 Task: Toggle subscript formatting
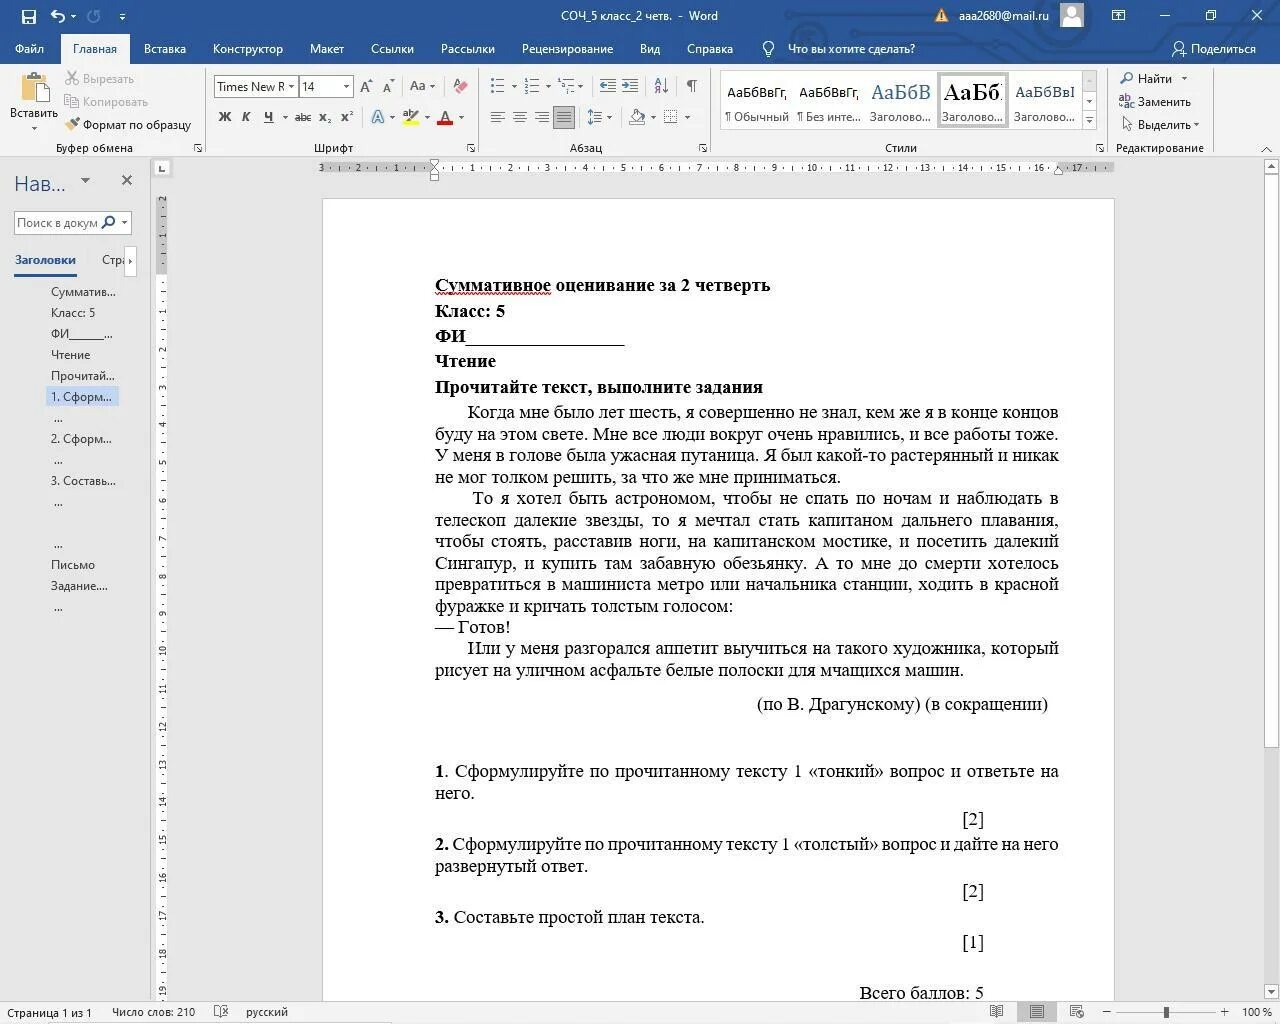click(x=325, y=117)
